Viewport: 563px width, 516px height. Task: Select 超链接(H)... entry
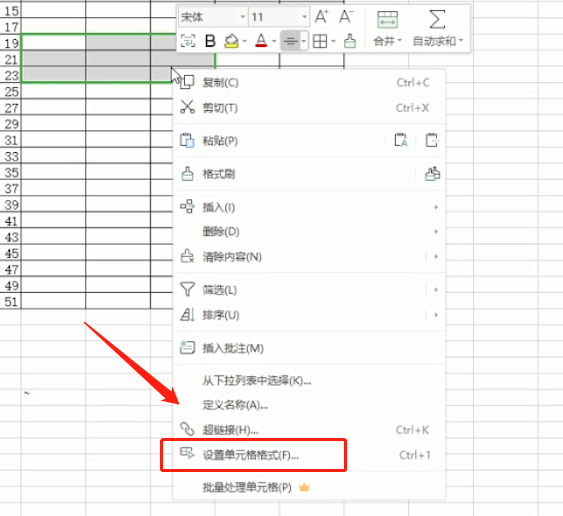(x=309, y=430)
